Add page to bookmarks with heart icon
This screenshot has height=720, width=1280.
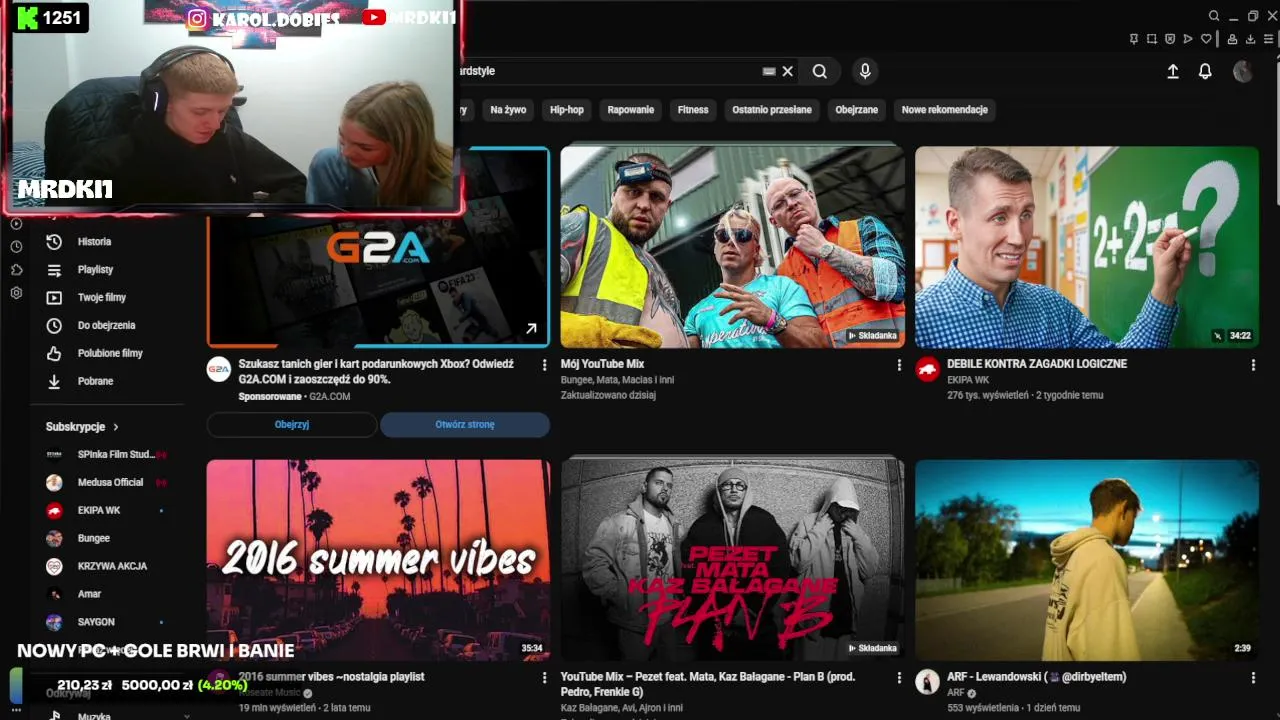(1207, 39)
